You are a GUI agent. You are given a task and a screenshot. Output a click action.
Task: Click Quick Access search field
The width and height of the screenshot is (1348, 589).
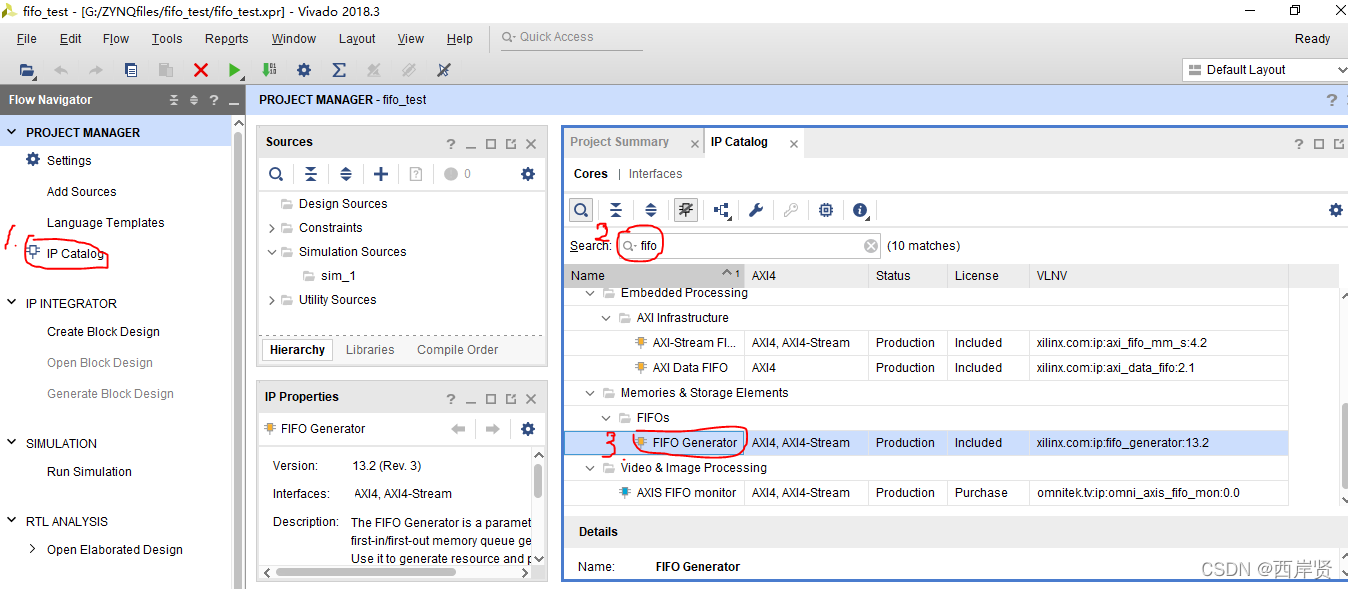click(571, 38)
